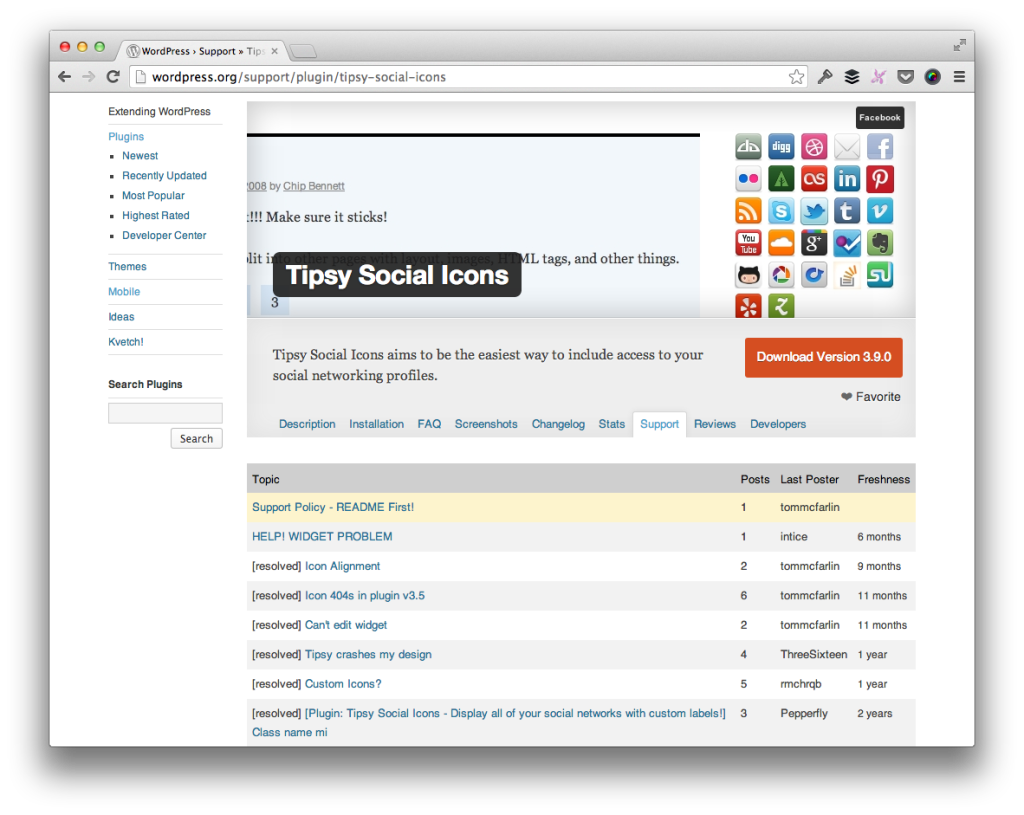
Task: Go back with the browser back arrow
Action: click(65, 76)
